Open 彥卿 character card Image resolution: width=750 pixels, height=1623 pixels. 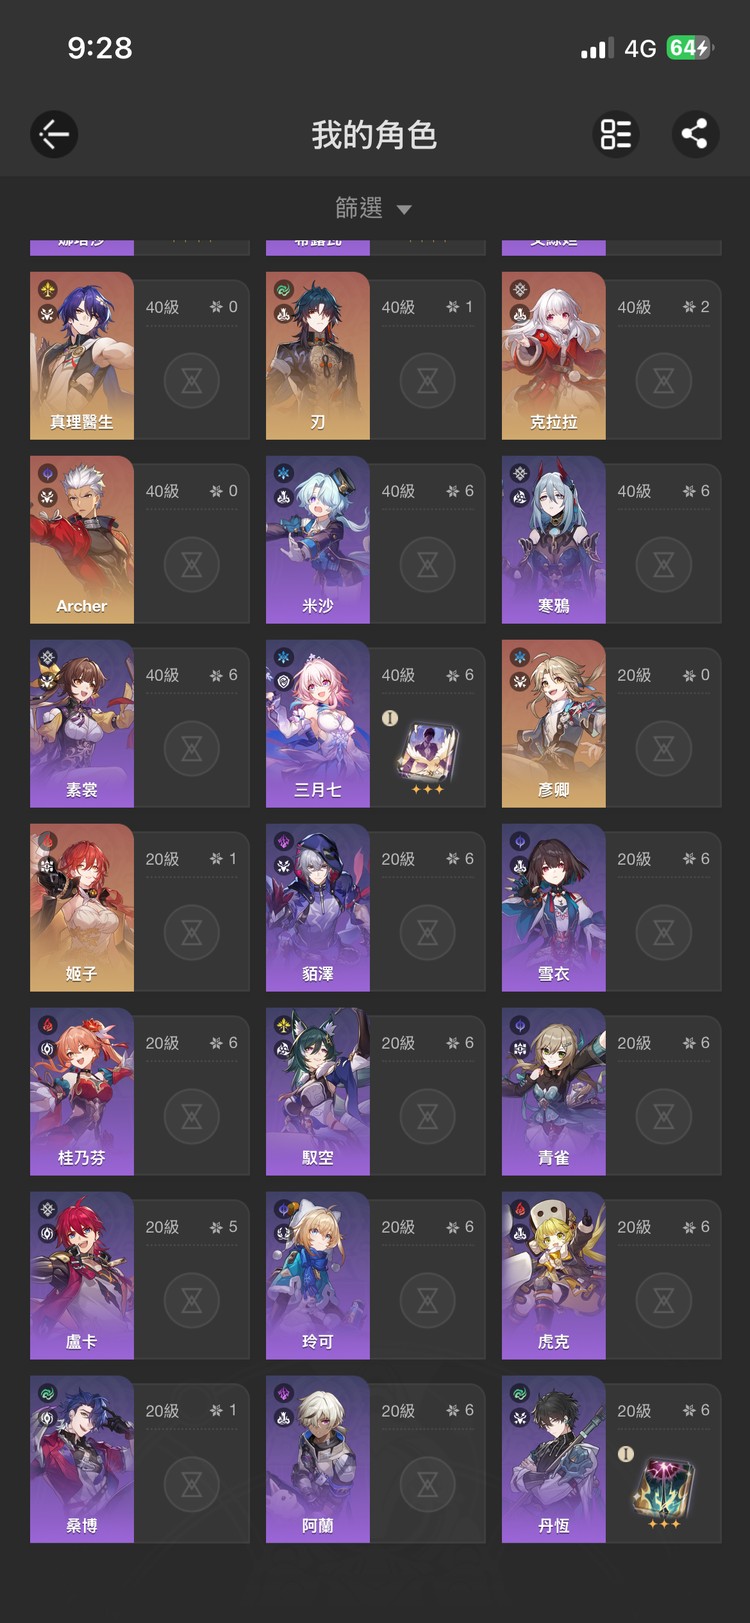(x=611, y=724)
